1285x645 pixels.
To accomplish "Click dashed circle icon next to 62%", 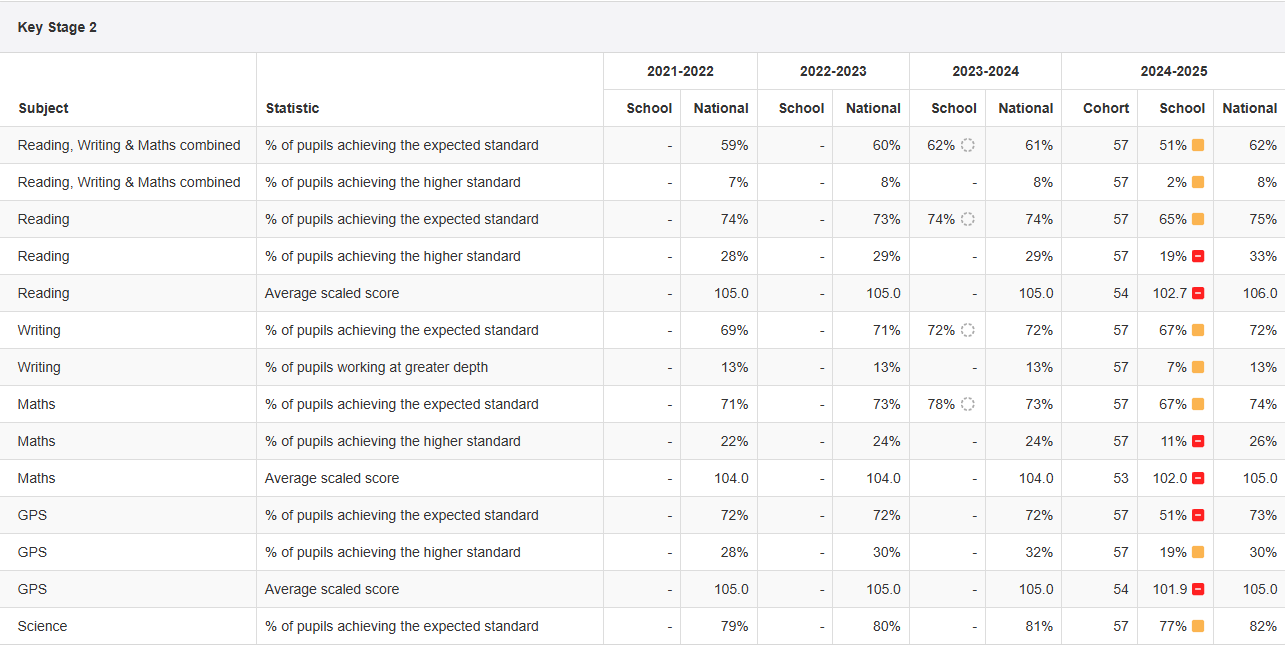I will [967, 145].
